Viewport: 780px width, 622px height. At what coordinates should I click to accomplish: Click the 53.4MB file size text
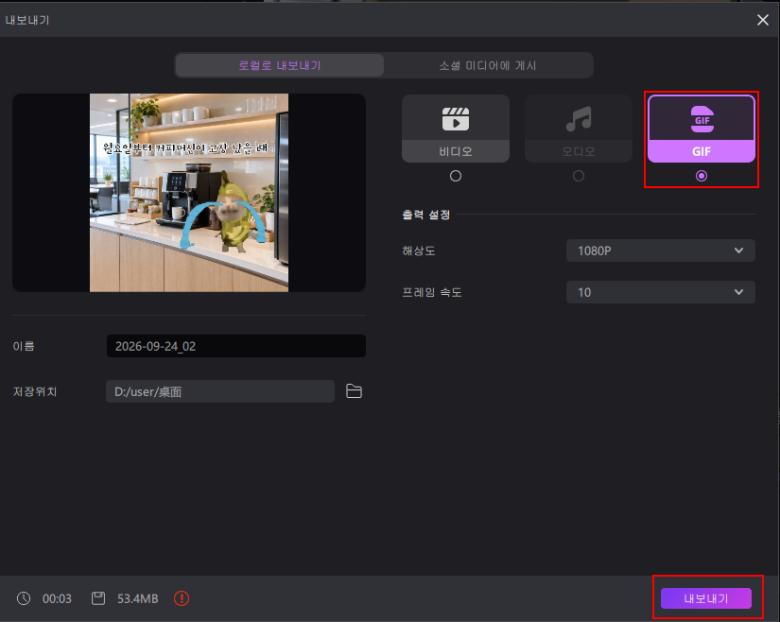[138, 599]
